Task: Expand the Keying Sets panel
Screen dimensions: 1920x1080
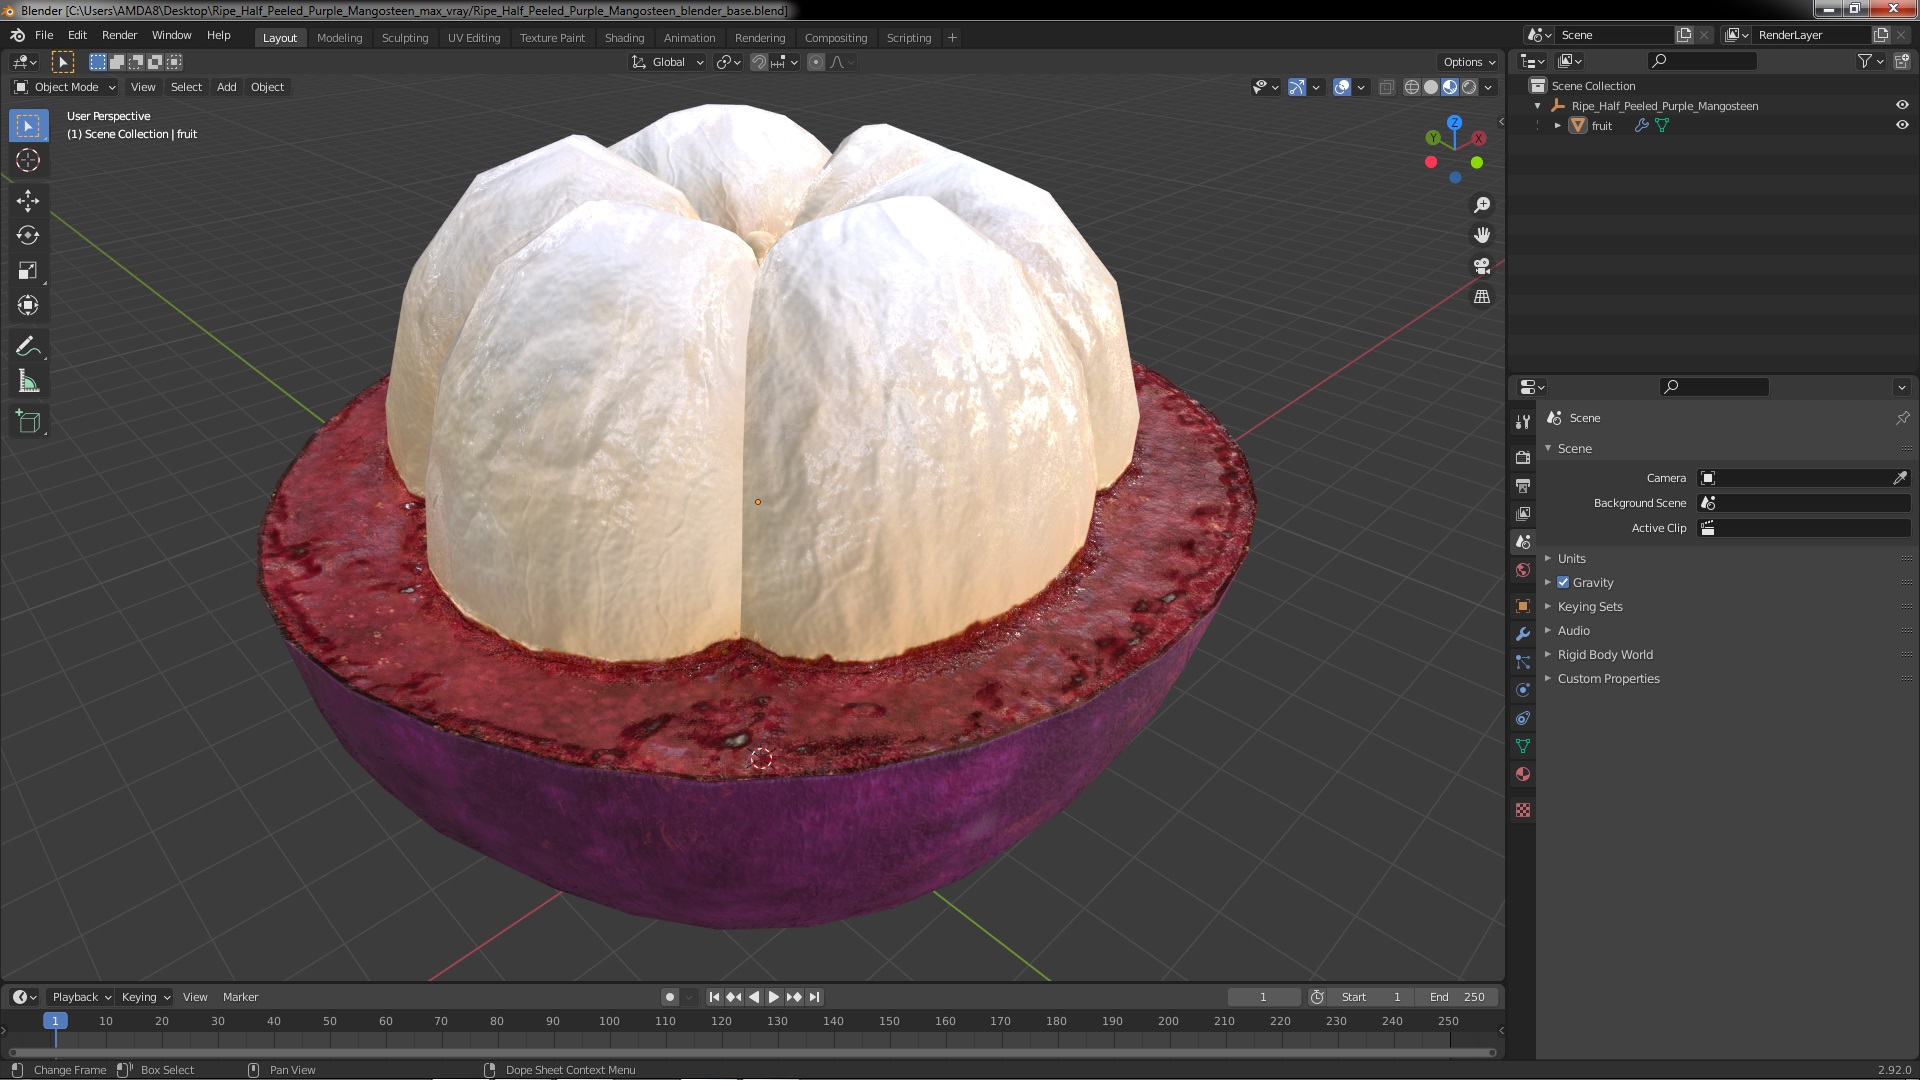Action: click(x=1590, y=606)
